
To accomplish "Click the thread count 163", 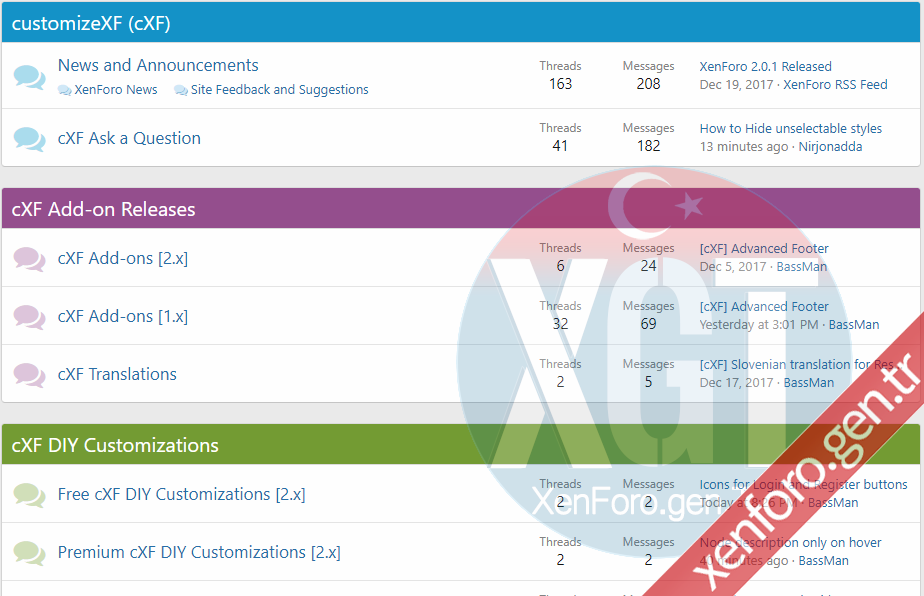I will click(560, 84).
